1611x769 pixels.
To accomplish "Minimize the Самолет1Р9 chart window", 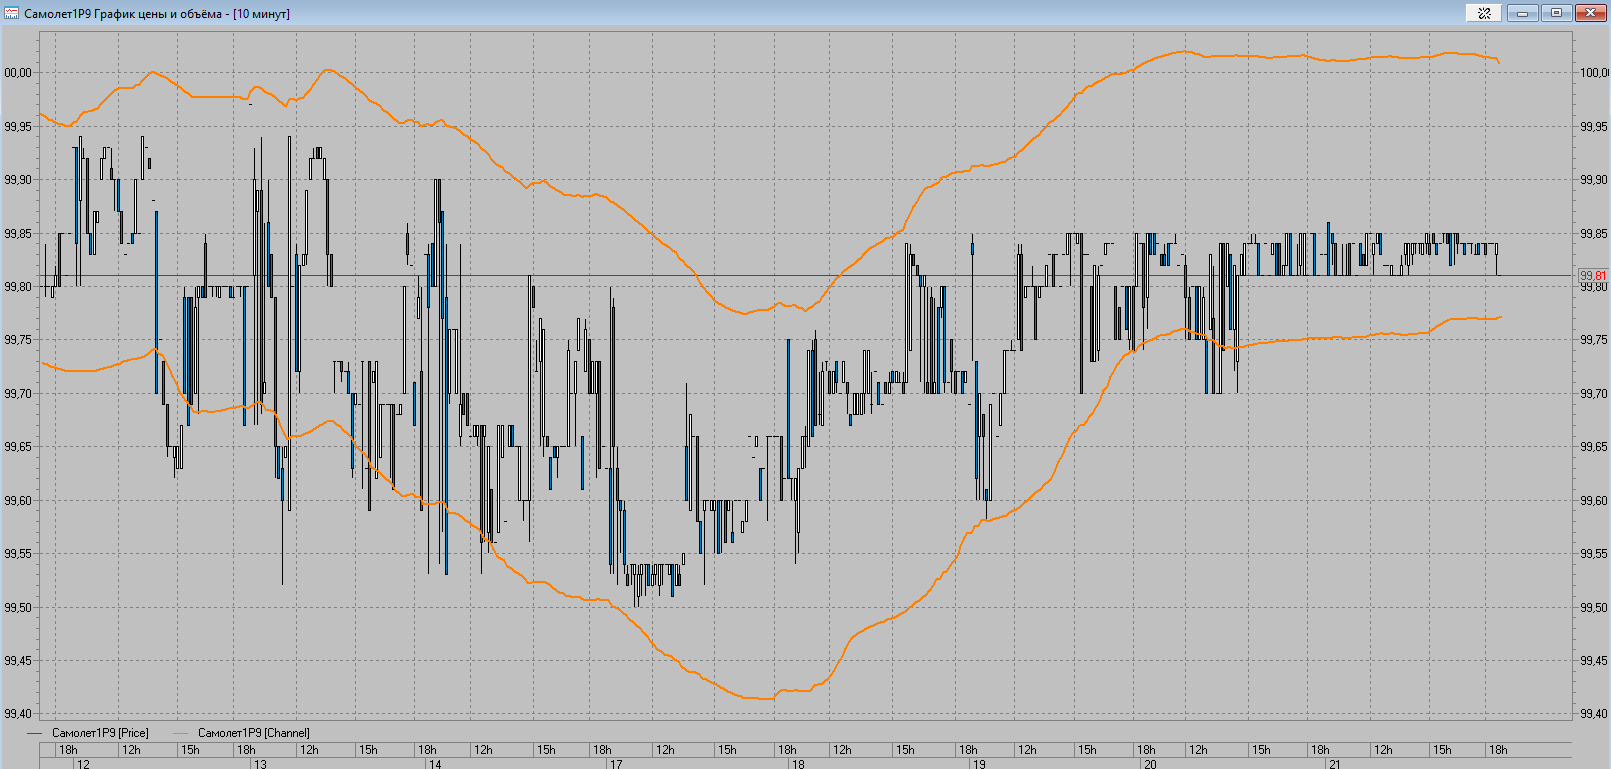I will pyautogui.click(x=1523, y=13).
